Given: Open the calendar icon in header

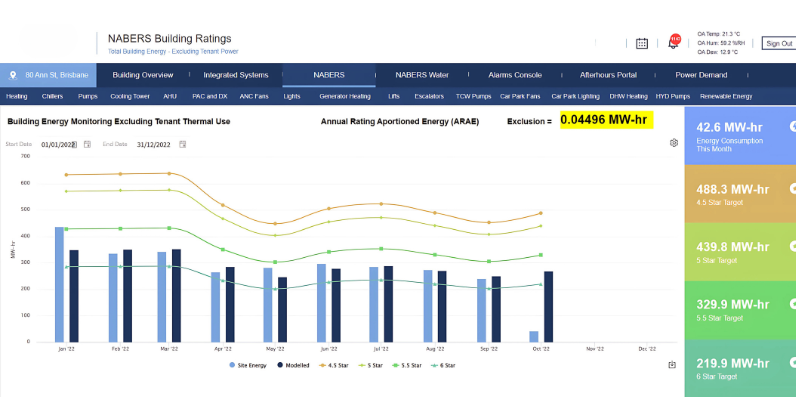Looking at the screenshot, I should [642, 43].
